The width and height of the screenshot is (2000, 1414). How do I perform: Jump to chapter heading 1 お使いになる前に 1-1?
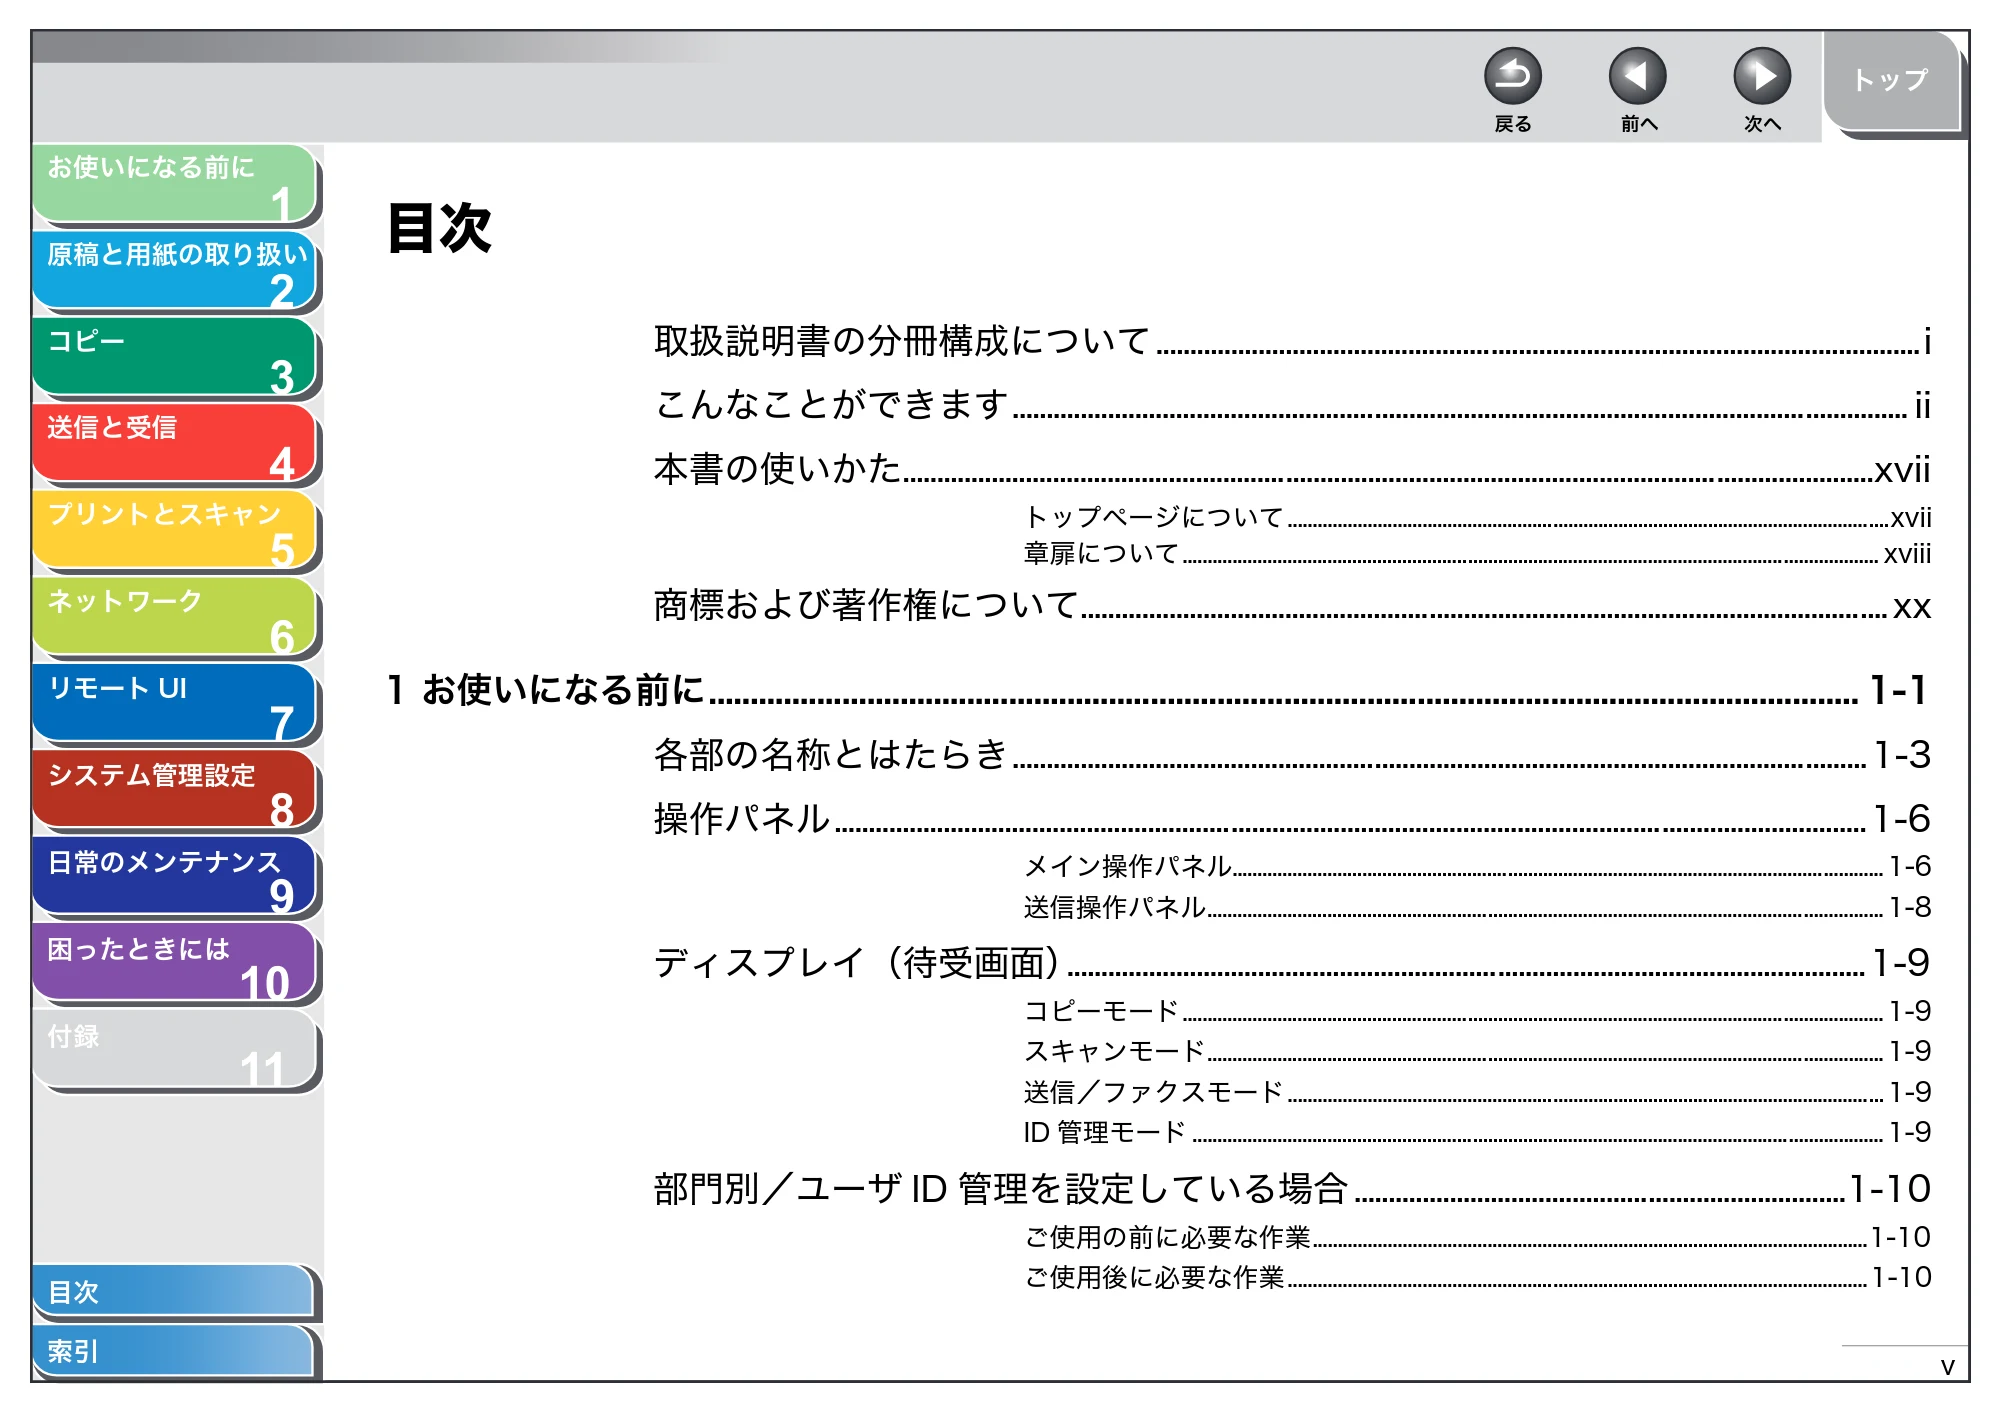click(1158, 690)
